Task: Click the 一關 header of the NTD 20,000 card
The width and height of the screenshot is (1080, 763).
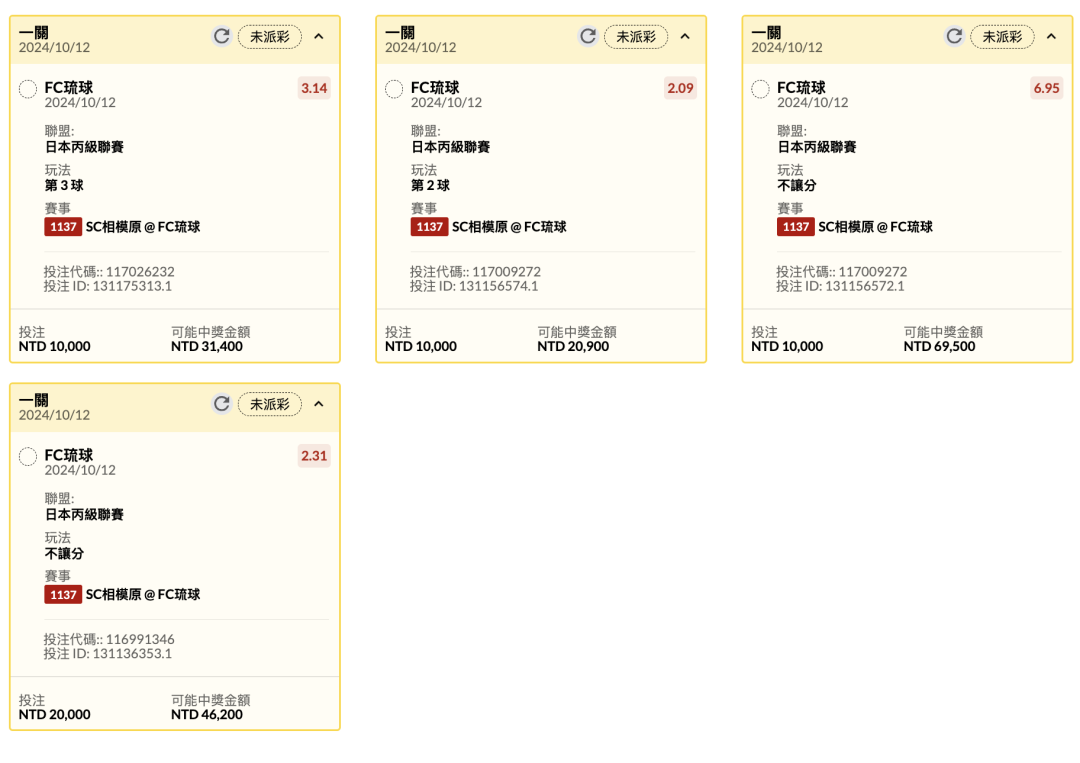Action: tap(34, 400)
